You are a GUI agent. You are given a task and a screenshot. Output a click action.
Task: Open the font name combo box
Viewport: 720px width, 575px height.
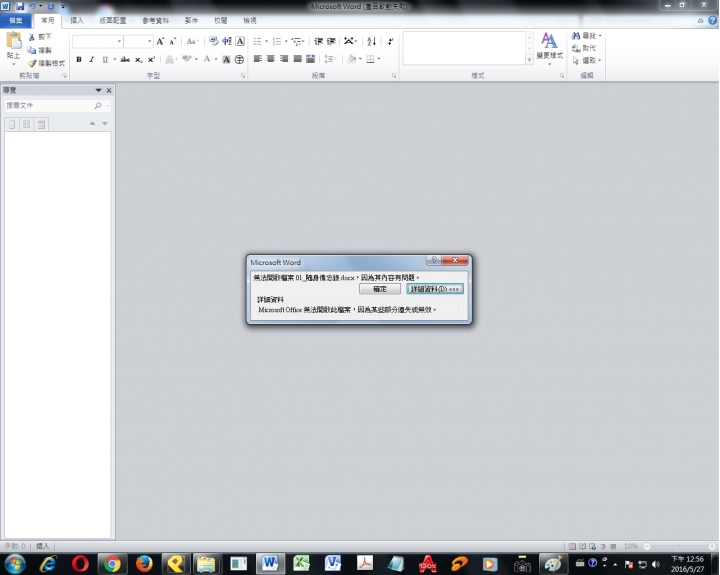coord(97,41)
